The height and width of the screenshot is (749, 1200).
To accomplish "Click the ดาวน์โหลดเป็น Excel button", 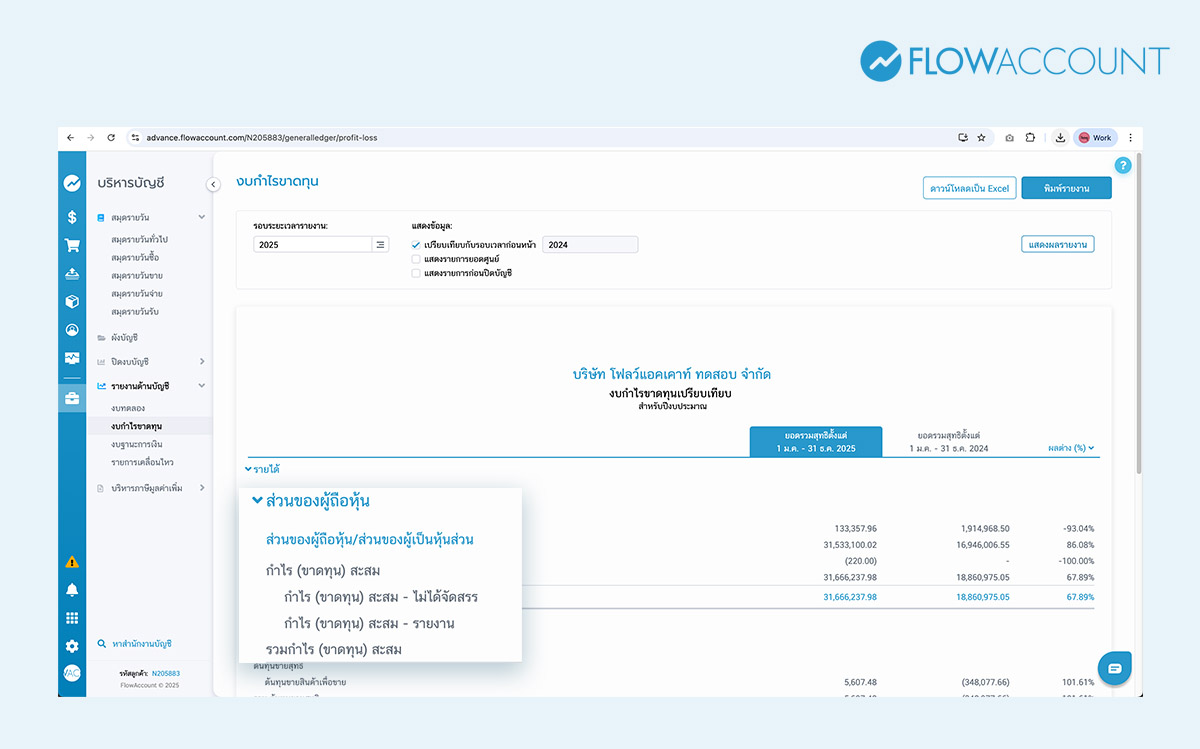I will 969,188.
